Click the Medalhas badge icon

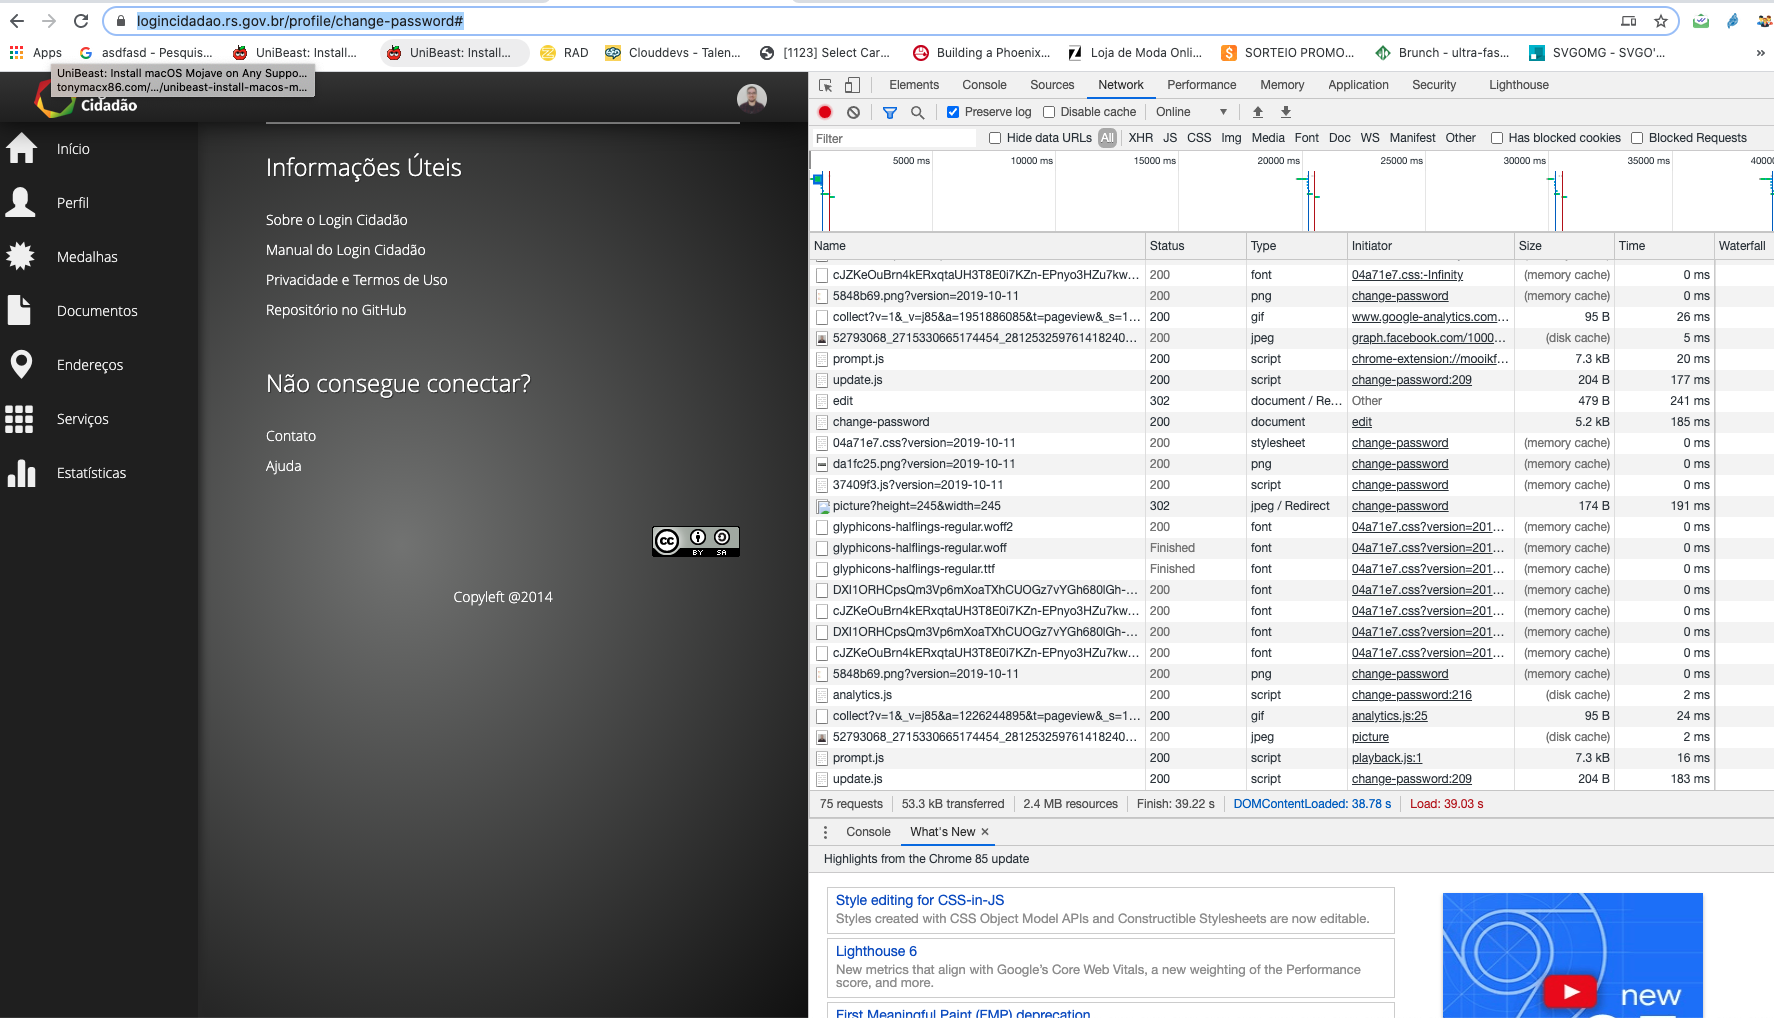tap(21, 256)
